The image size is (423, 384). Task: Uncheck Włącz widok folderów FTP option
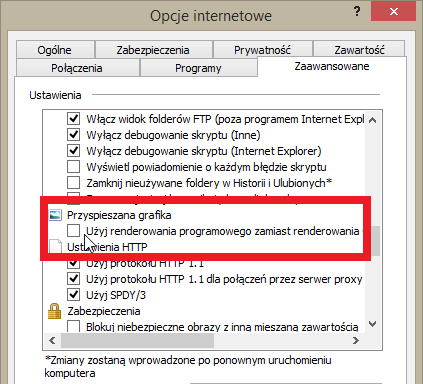[73, 119]
